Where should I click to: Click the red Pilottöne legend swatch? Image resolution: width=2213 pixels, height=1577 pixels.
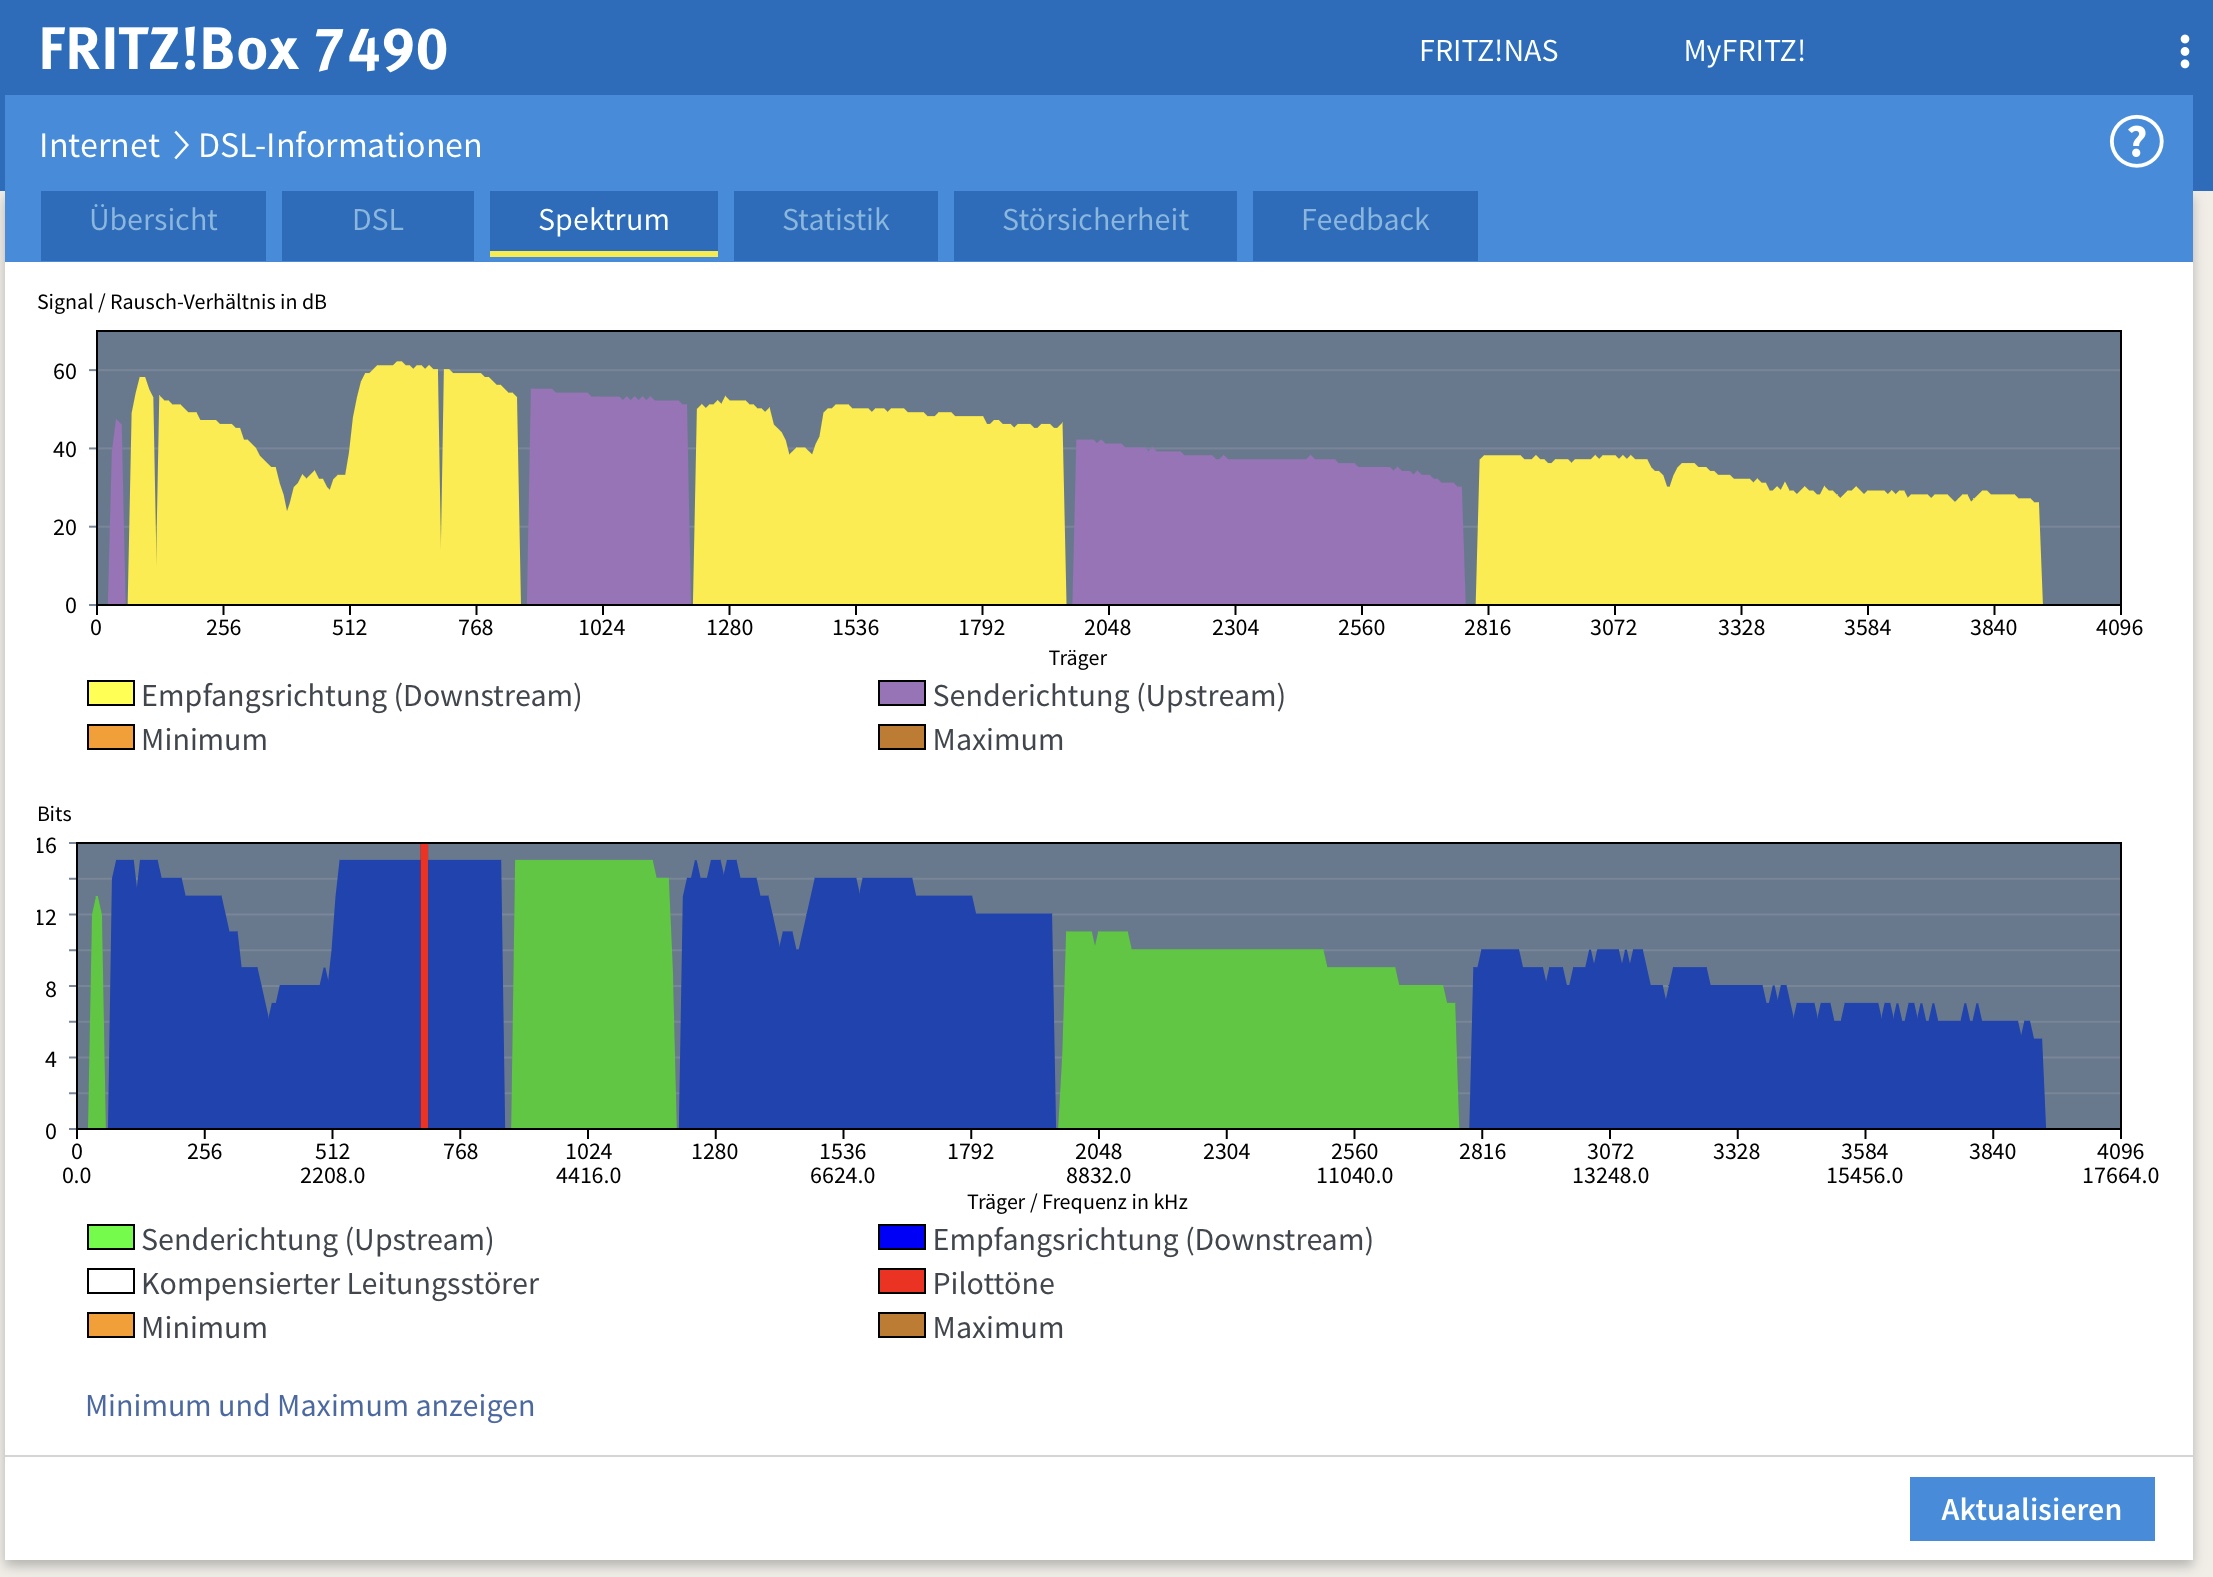(901, 1281)
